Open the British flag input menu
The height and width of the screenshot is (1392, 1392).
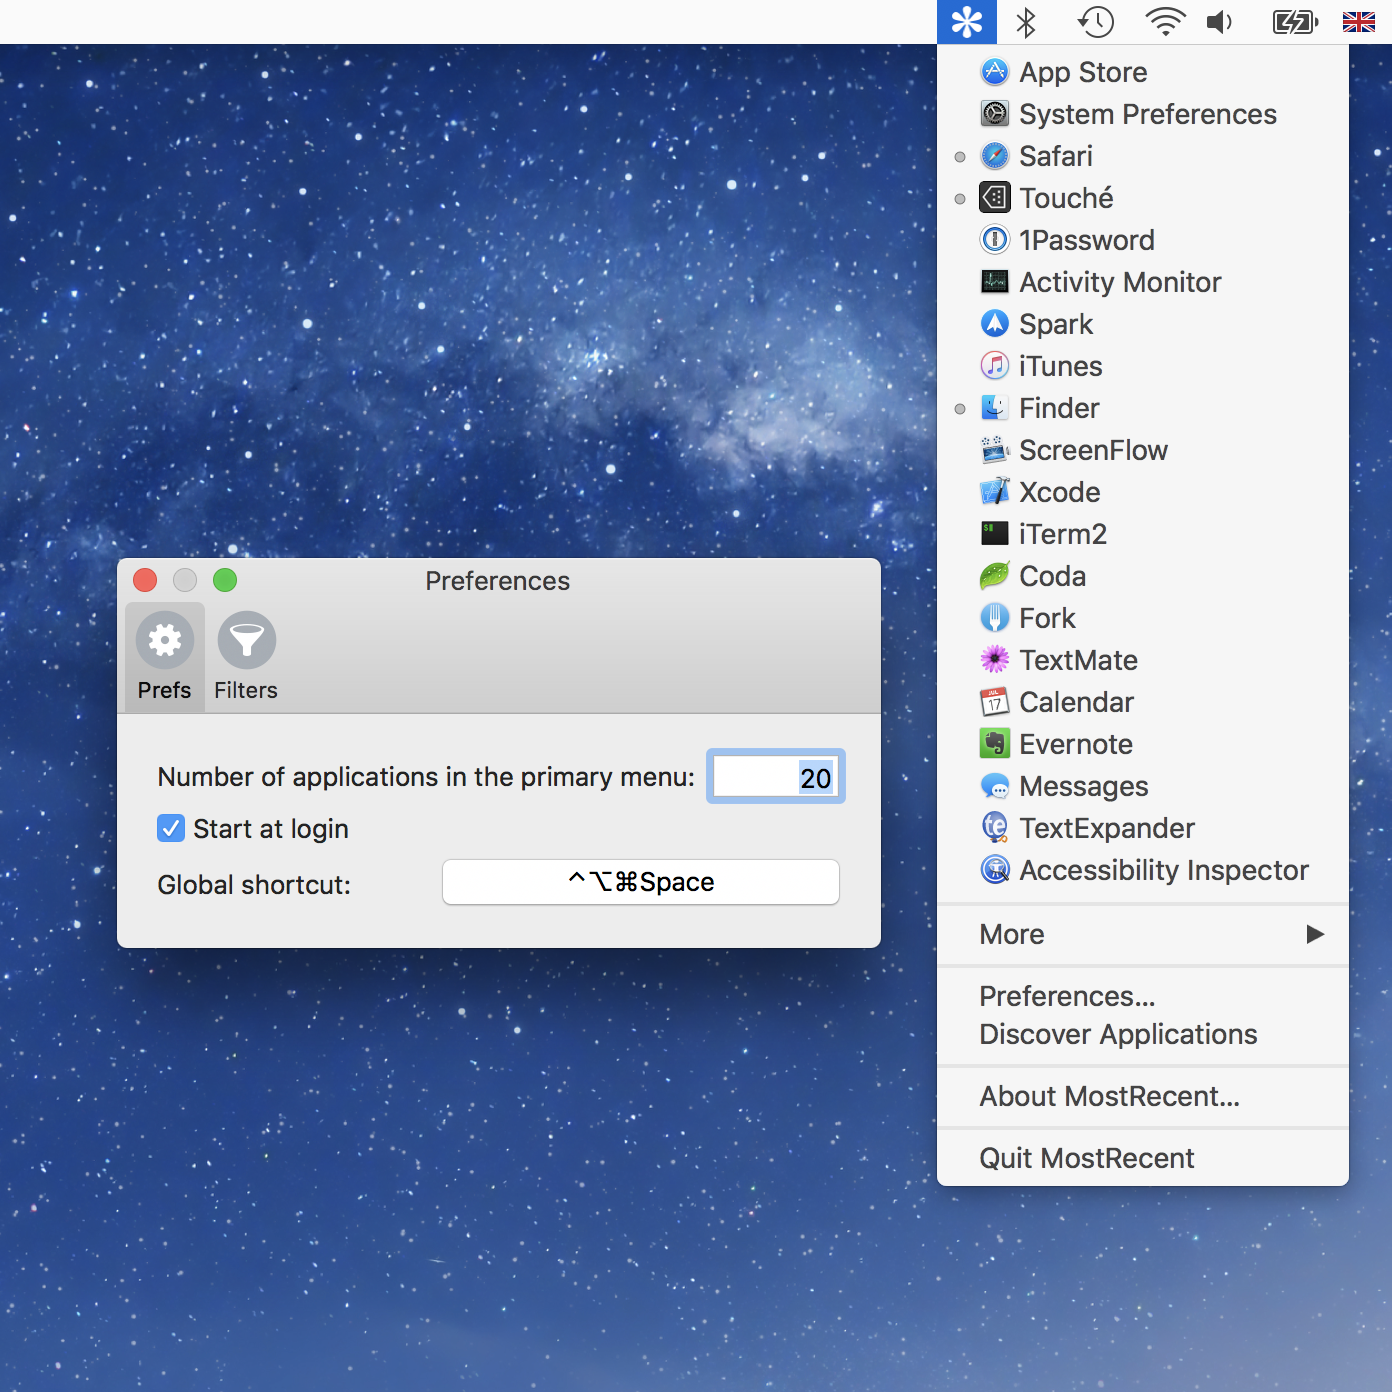pyautogui.click(x=1359, y=22)
